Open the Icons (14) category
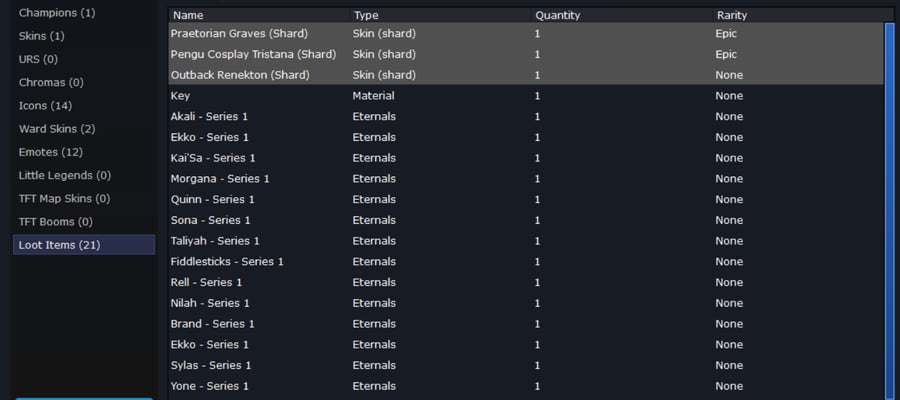This screenshot has width=900, height=400. point(84,106)
